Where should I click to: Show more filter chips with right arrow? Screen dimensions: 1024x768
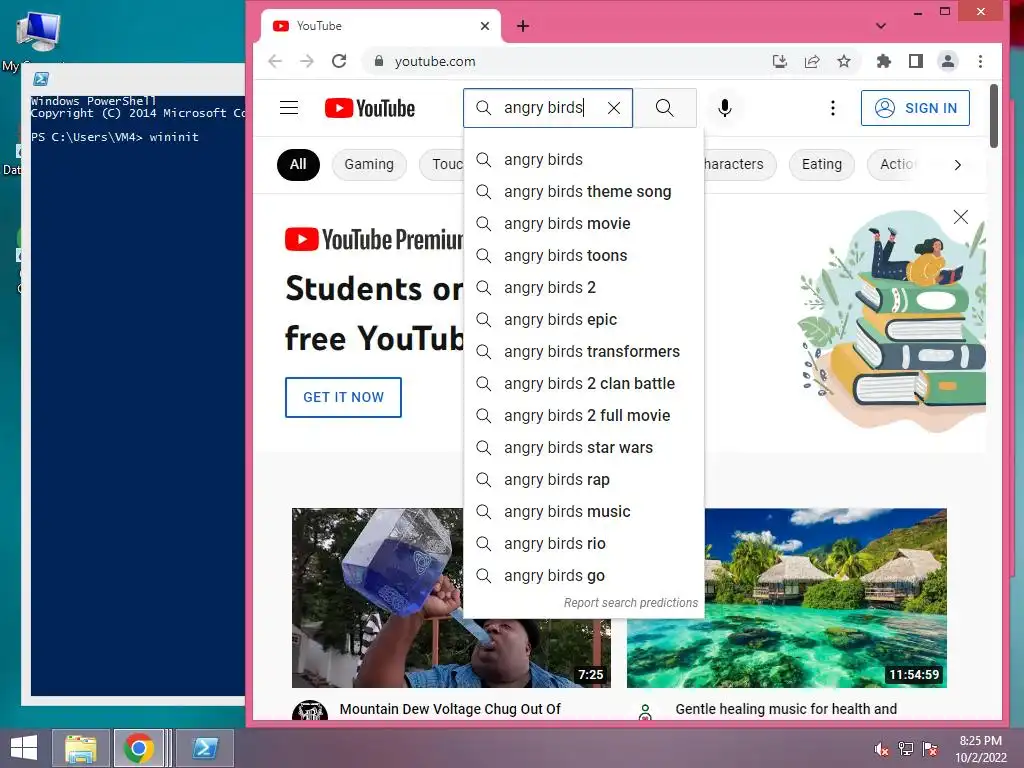coord(957,165)
